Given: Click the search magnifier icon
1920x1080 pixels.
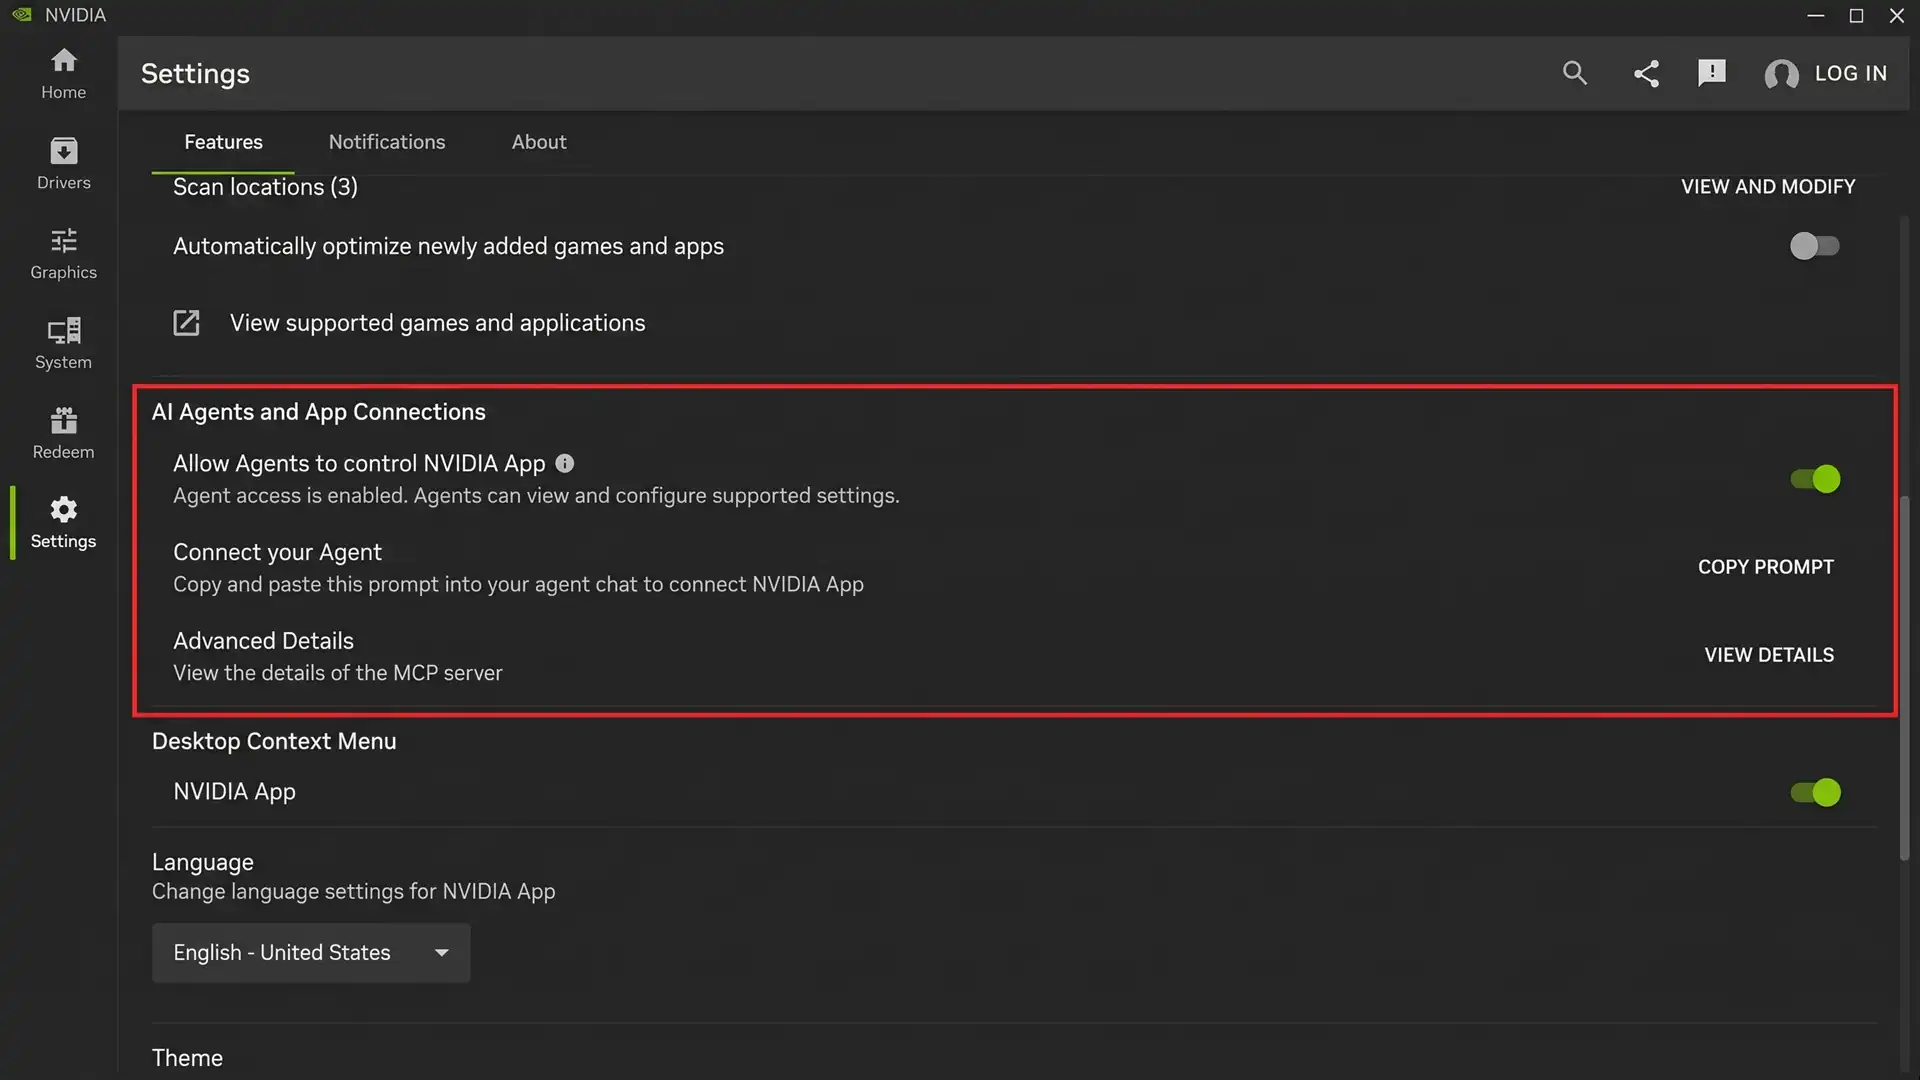Looking at the screenshot, I should [x=1575, y=73].
